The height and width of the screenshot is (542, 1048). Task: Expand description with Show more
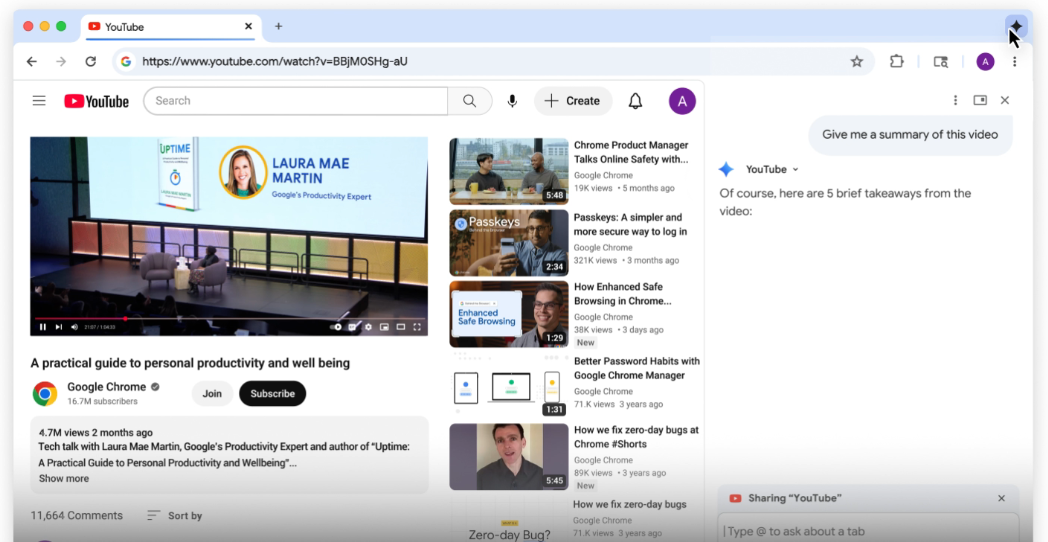click(x=64, y=479)
